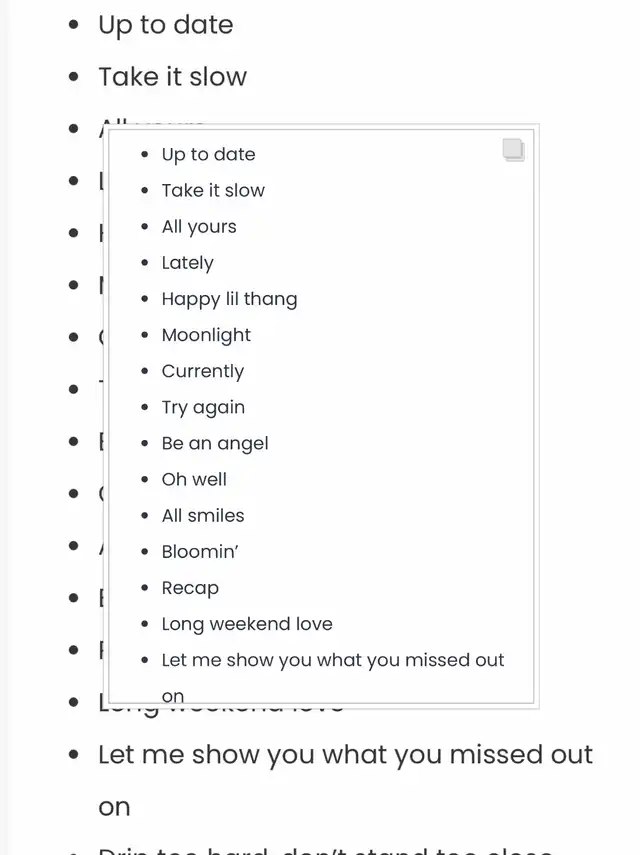Click the large "Let me show you what you missed out" text below the popup
The image size is (640, 855).
tap(345, 755)
